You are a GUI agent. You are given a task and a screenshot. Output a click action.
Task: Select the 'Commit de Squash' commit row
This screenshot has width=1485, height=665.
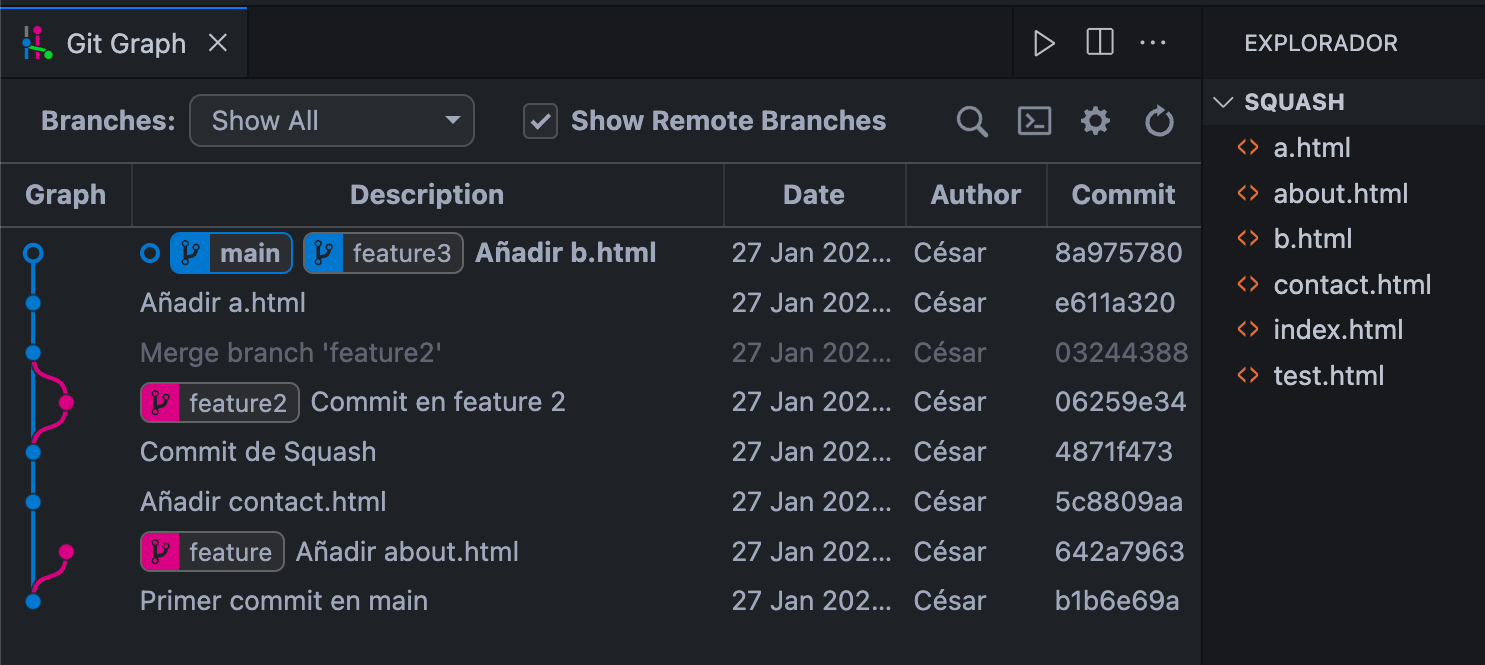tap(600, 452)
